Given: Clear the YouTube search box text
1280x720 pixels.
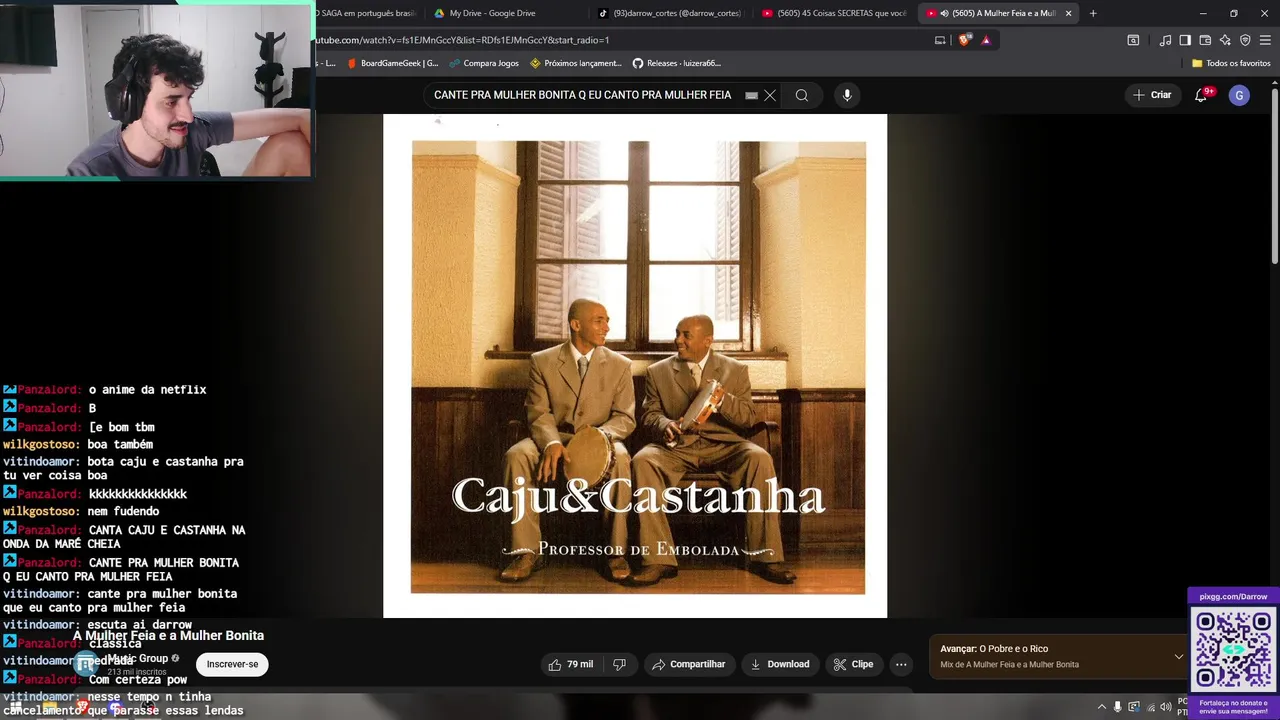Looking at the screenshot, I should pyautogui.click(x=770, y=95).
